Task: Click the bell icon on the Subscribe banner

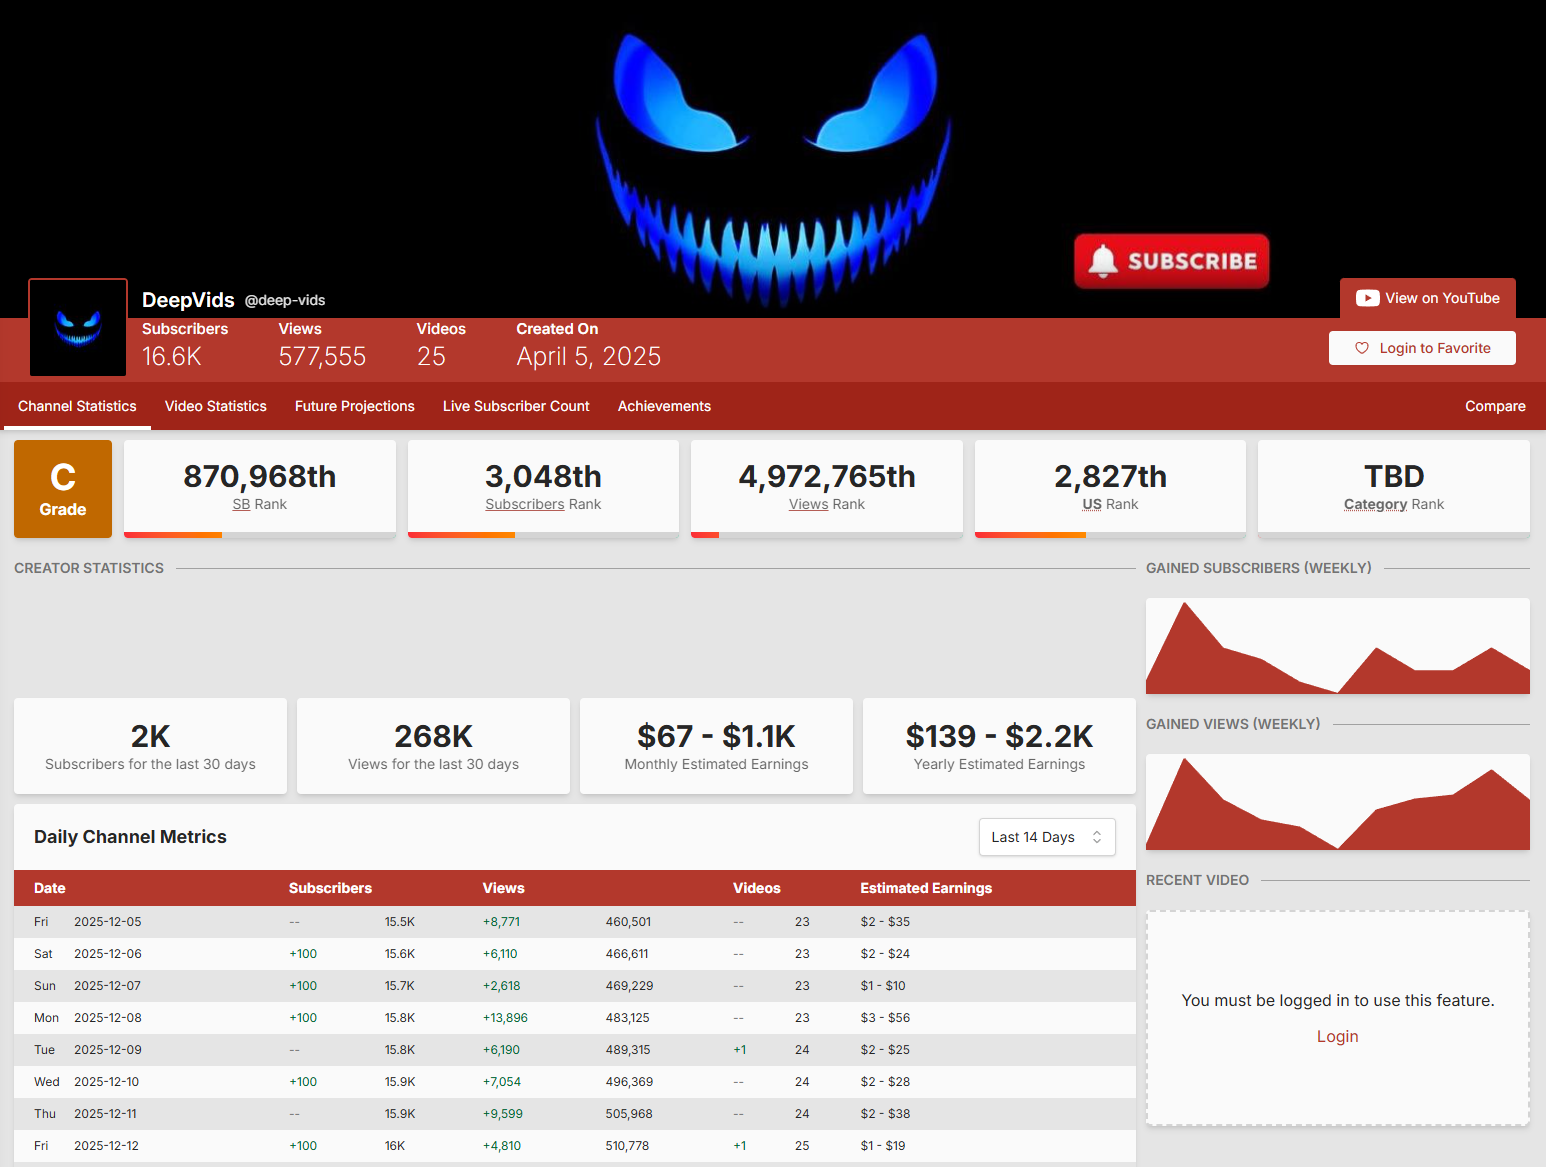Action: click(1102, 261)
